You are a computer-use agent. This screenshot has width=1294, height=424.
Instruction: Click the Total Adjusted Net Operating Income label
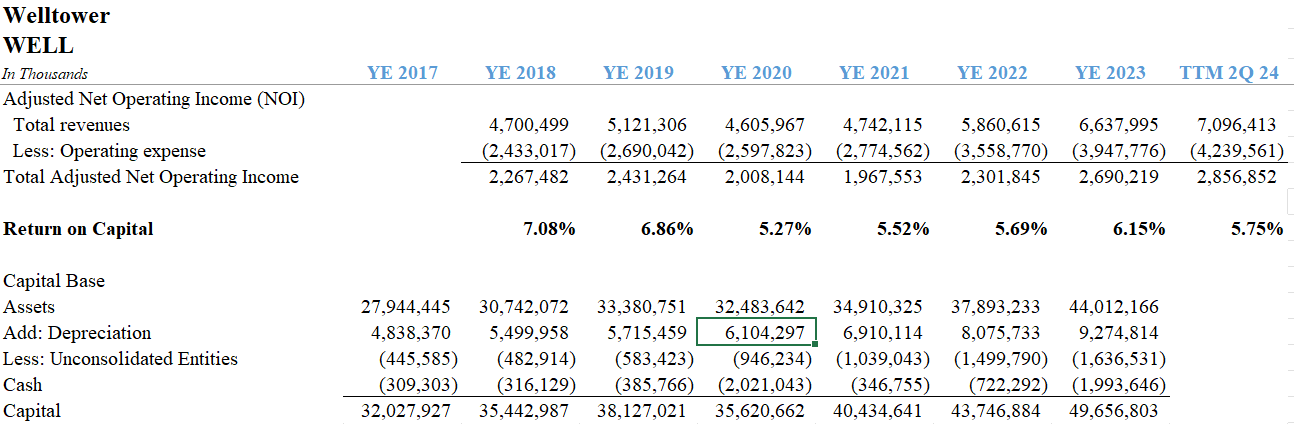pyautogui.click(x=151, y=177)
